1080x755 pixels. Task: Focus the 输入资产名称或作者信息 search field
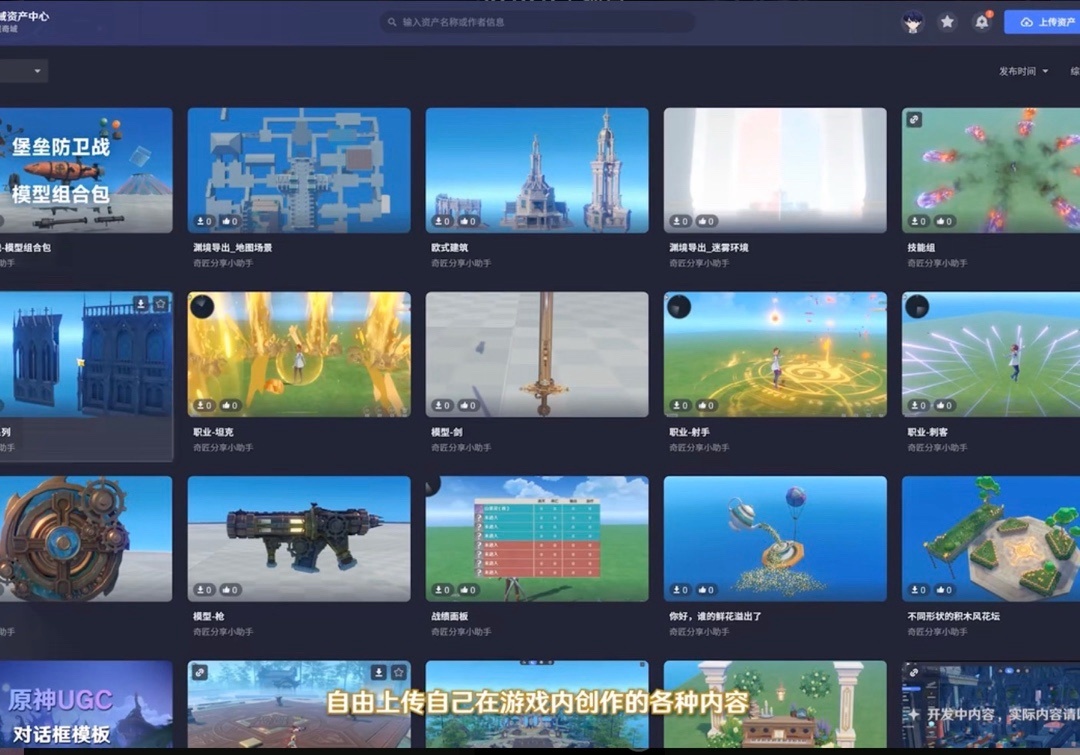537,22
